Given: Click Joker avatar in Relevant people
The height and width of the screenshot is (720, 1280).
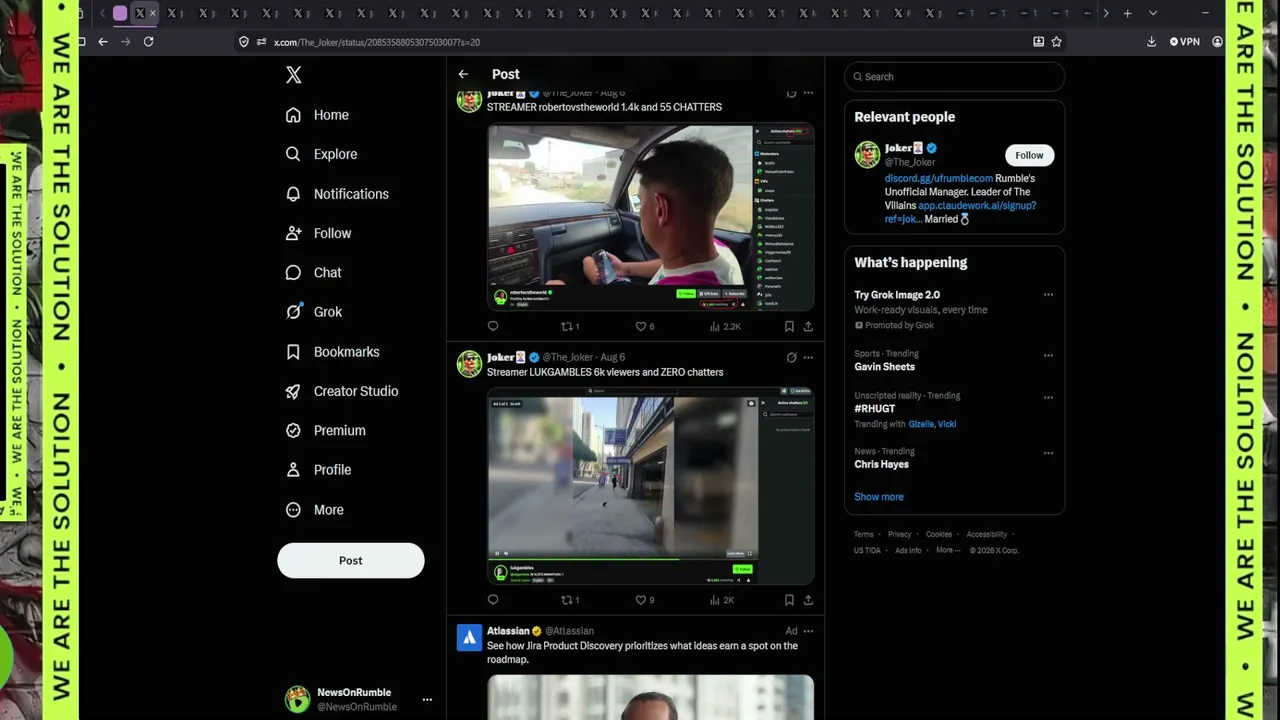Looking at the screenshot, I should coord(867,155).
